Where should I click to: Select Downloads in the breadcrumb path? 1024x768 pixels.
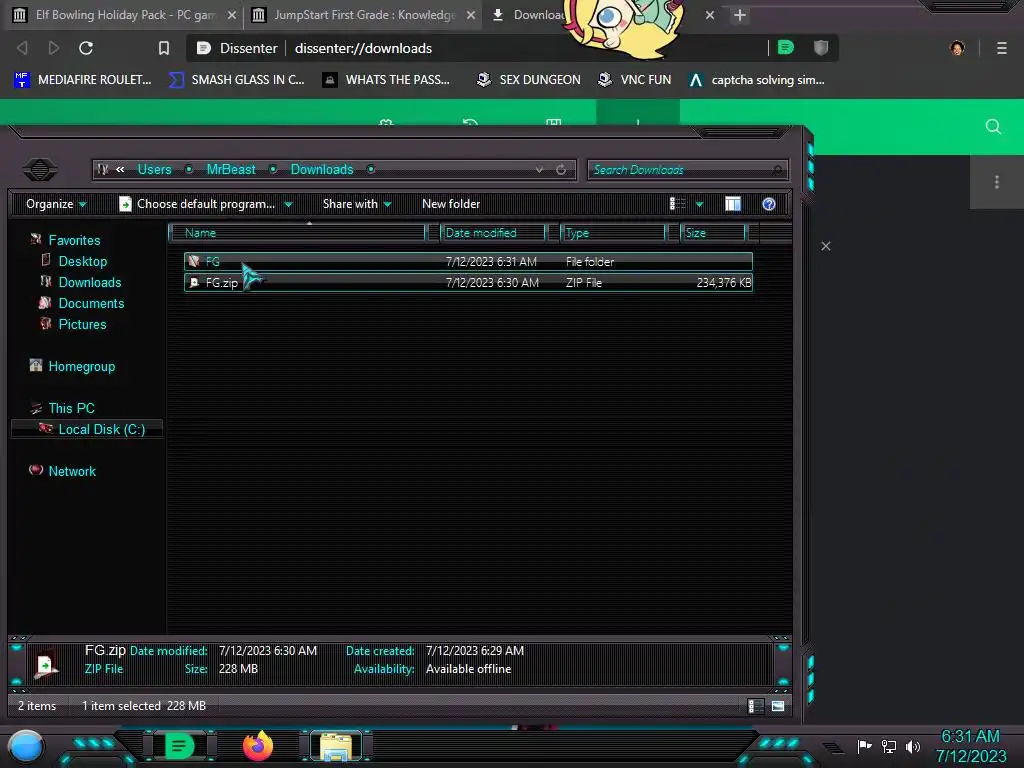[322, 169]
